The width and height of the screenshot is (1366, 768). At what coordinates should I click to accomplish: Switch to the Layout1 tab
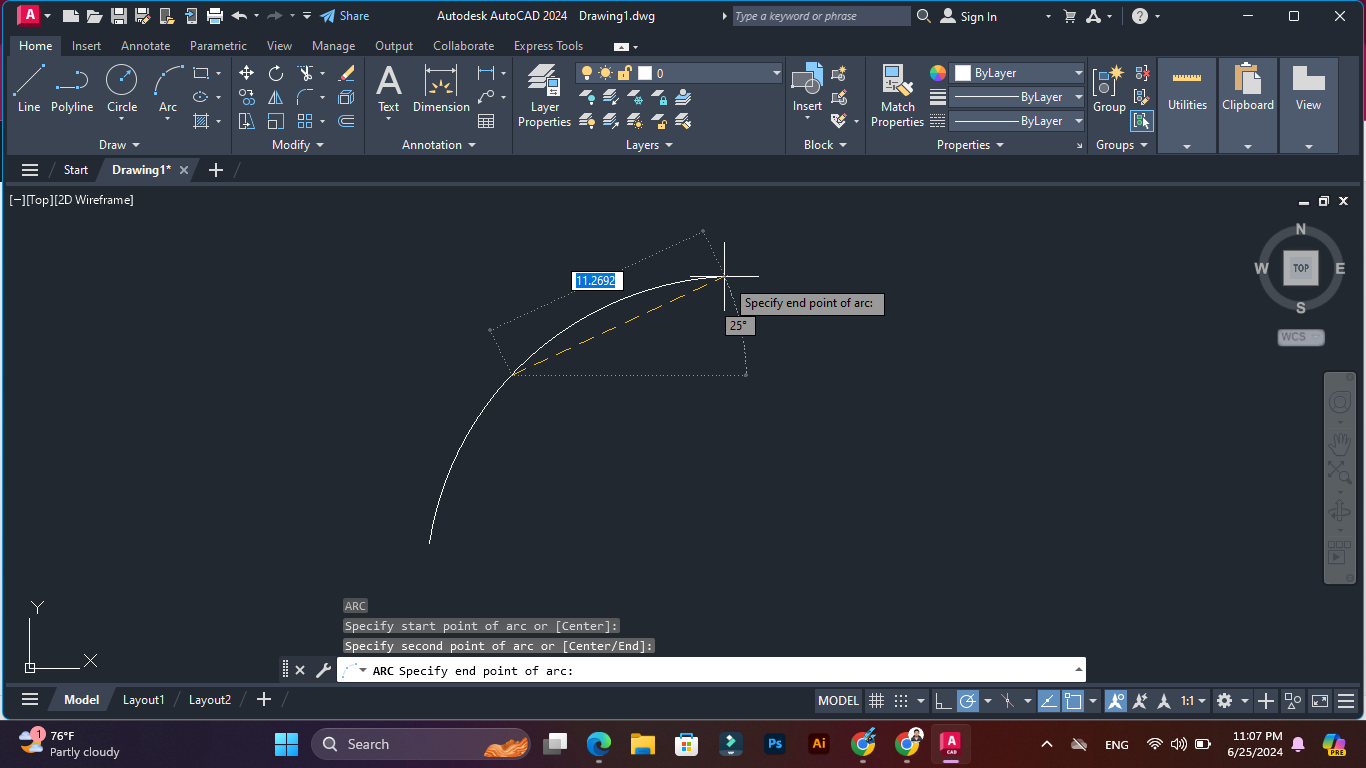(143, 699)
